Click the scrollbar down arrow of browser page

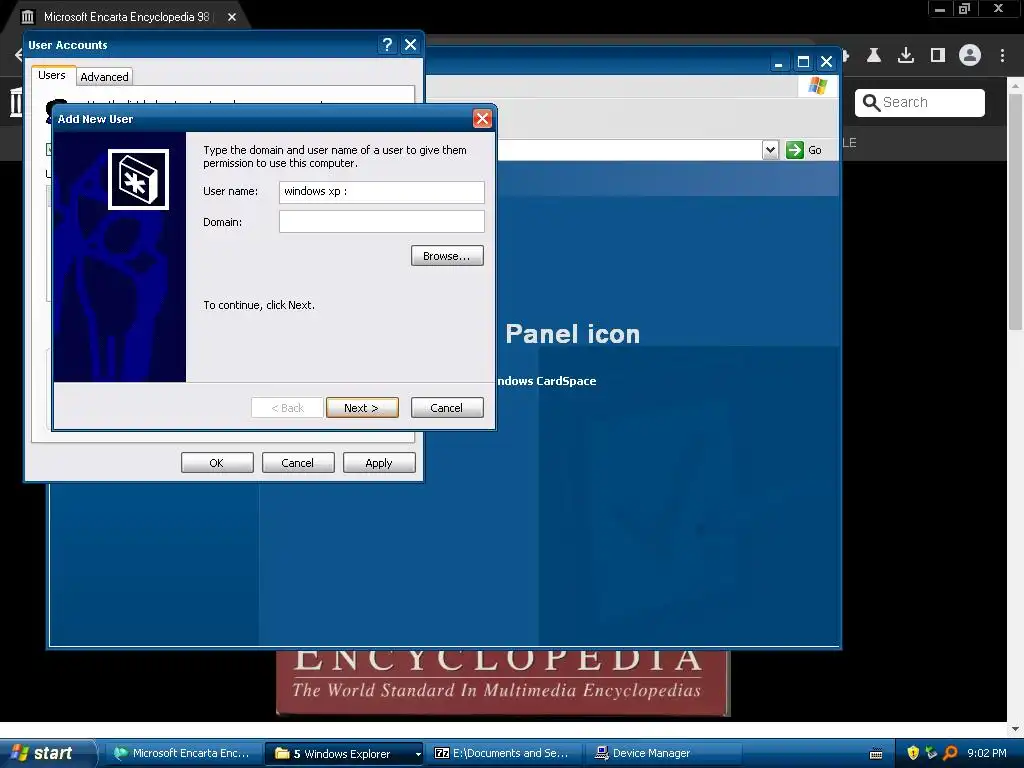pos(1015,728)
